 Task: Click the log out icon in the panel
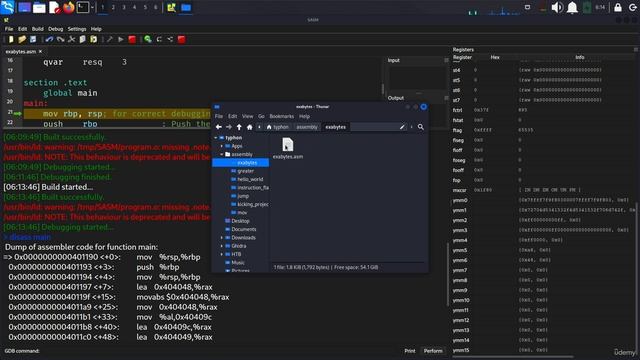point(633,7)
